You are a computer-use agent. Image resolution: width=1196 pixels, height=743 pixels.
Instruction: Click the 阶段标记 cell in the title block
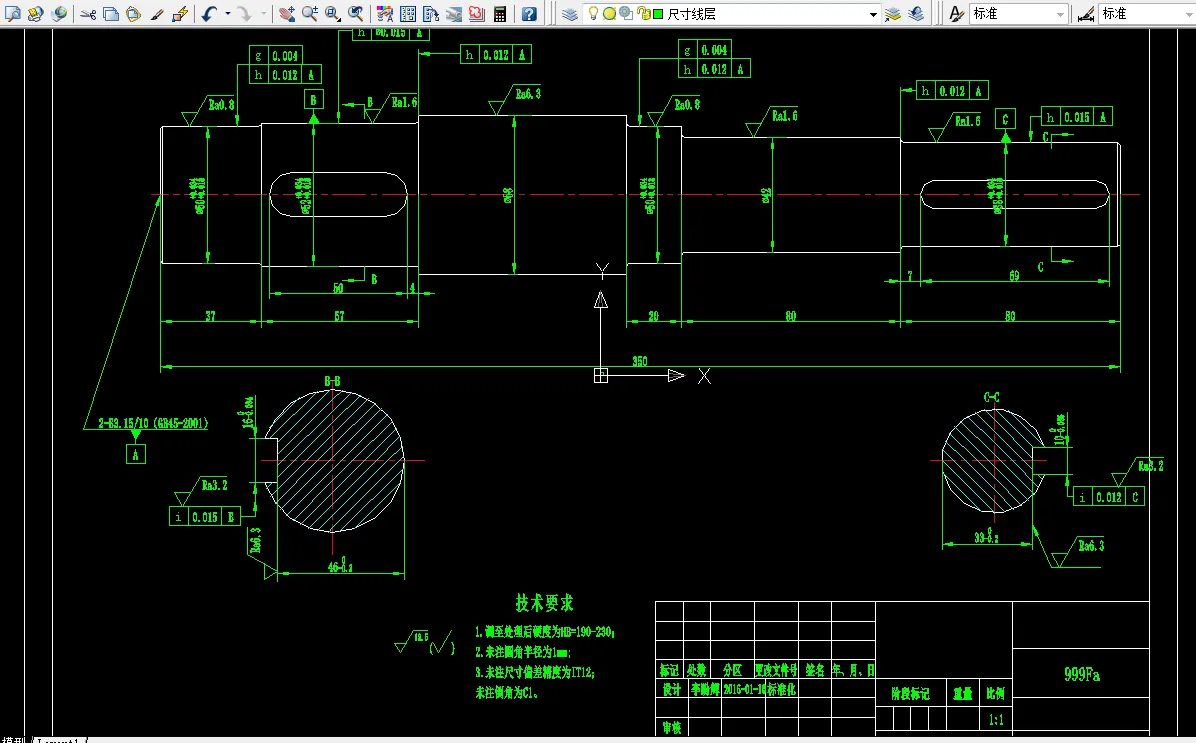click(911, 693)
